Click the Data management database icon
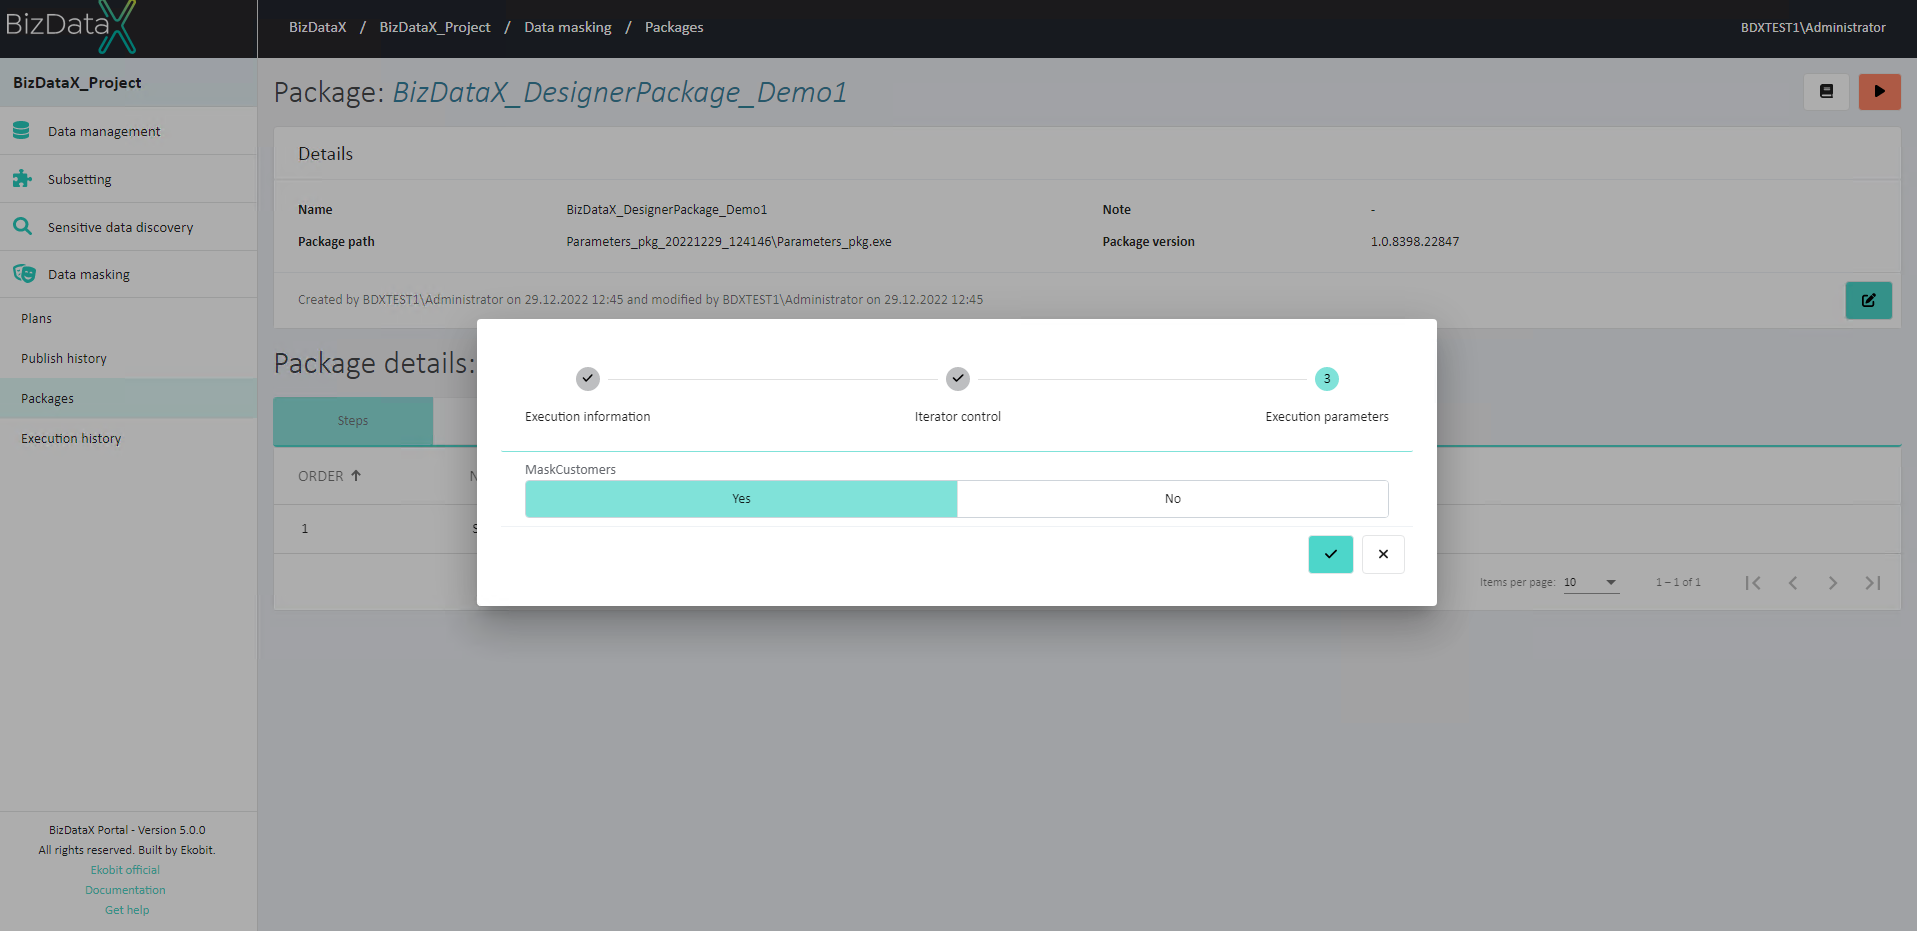 (x=21, y=131)
